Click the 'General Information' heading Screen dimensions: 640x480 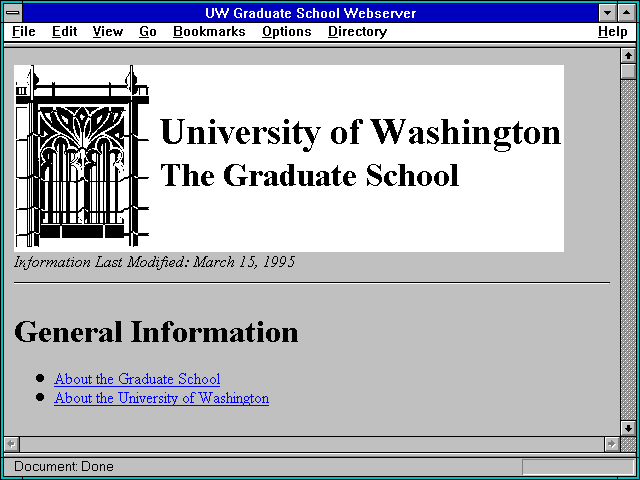point(156,331)
